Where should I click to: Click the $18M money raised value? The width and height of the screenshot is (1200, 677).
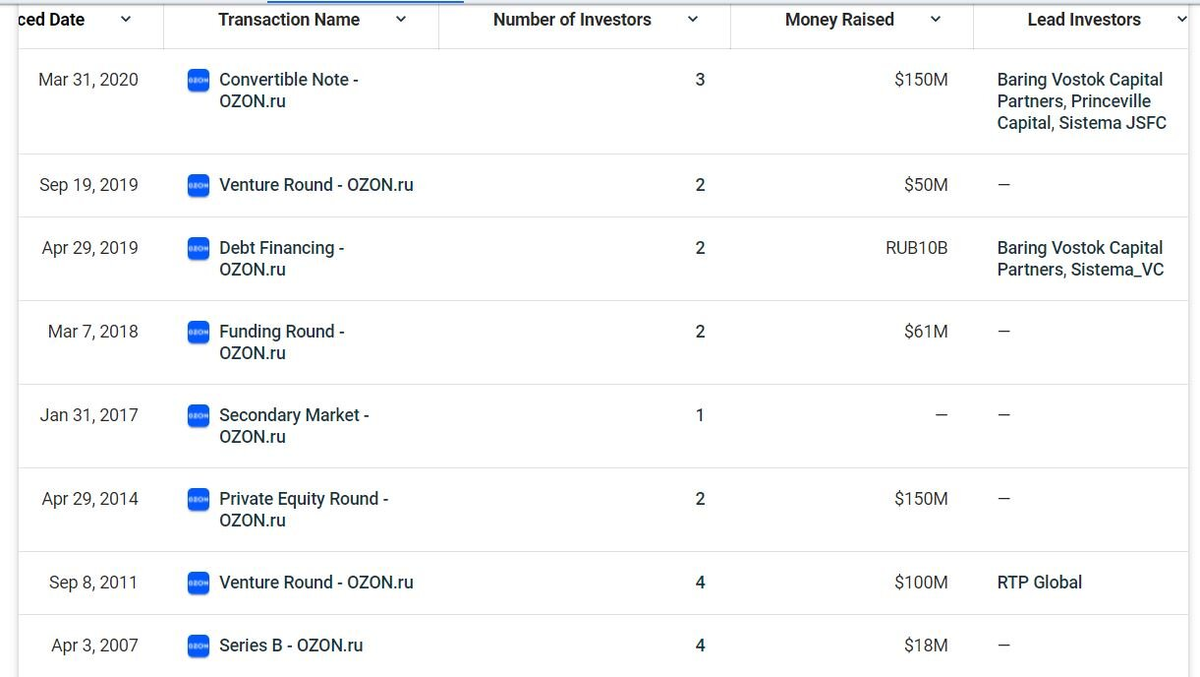[926, 645]
